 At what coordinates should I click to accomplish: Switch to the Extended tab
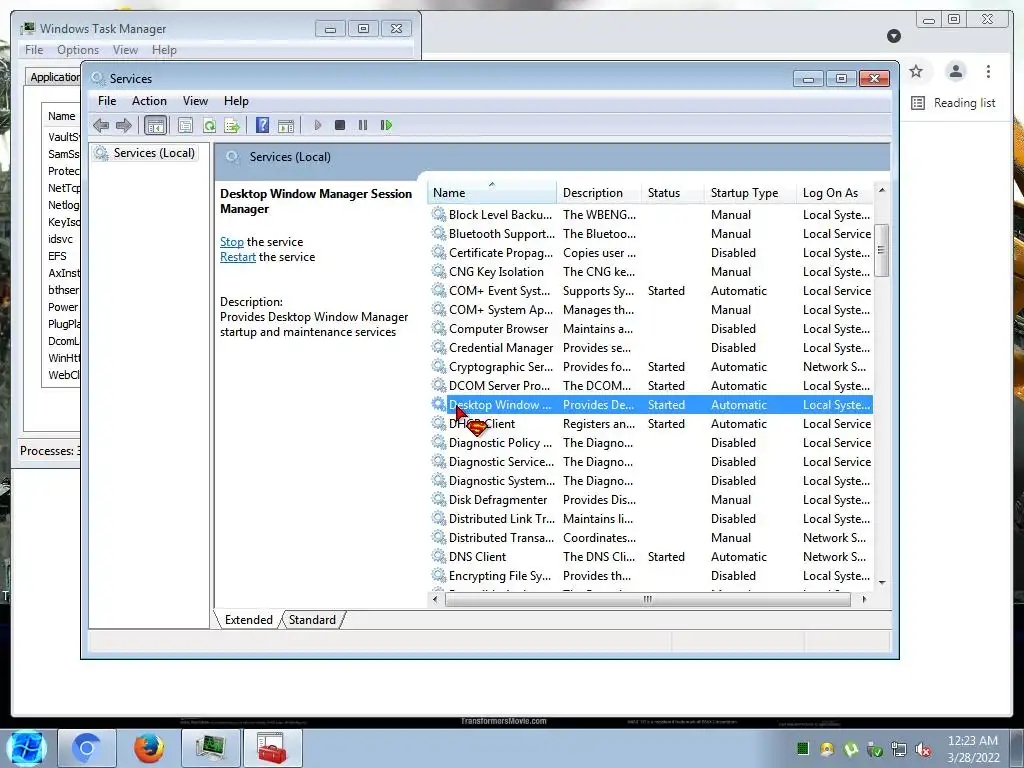[x=248, y=620]
